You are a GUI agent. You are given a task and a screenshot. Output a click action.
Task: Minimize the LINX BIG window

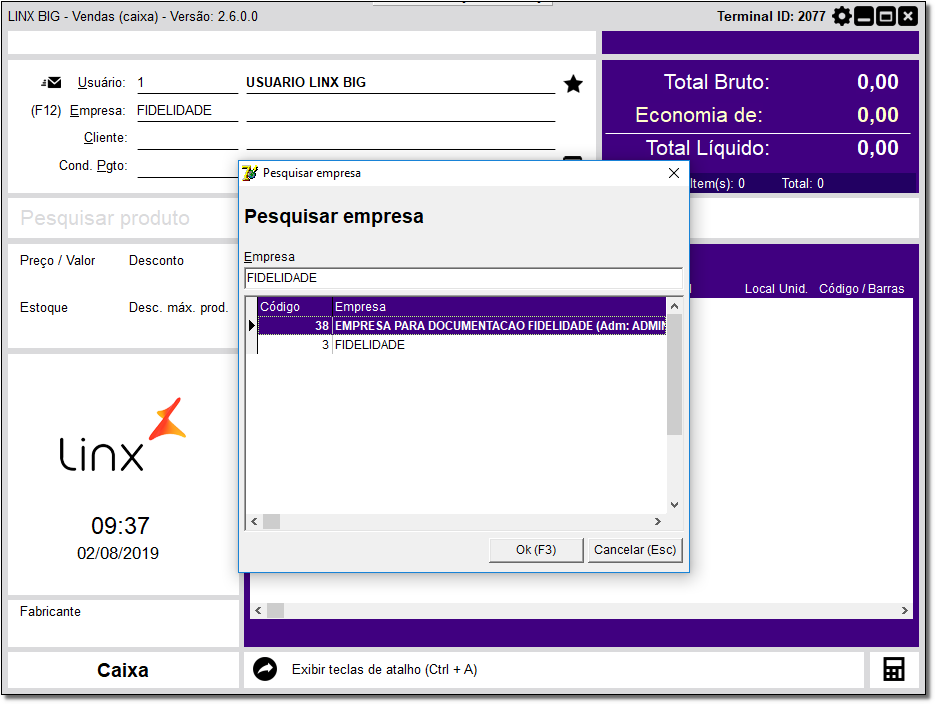pyautogui.click(x=863, y=16)
